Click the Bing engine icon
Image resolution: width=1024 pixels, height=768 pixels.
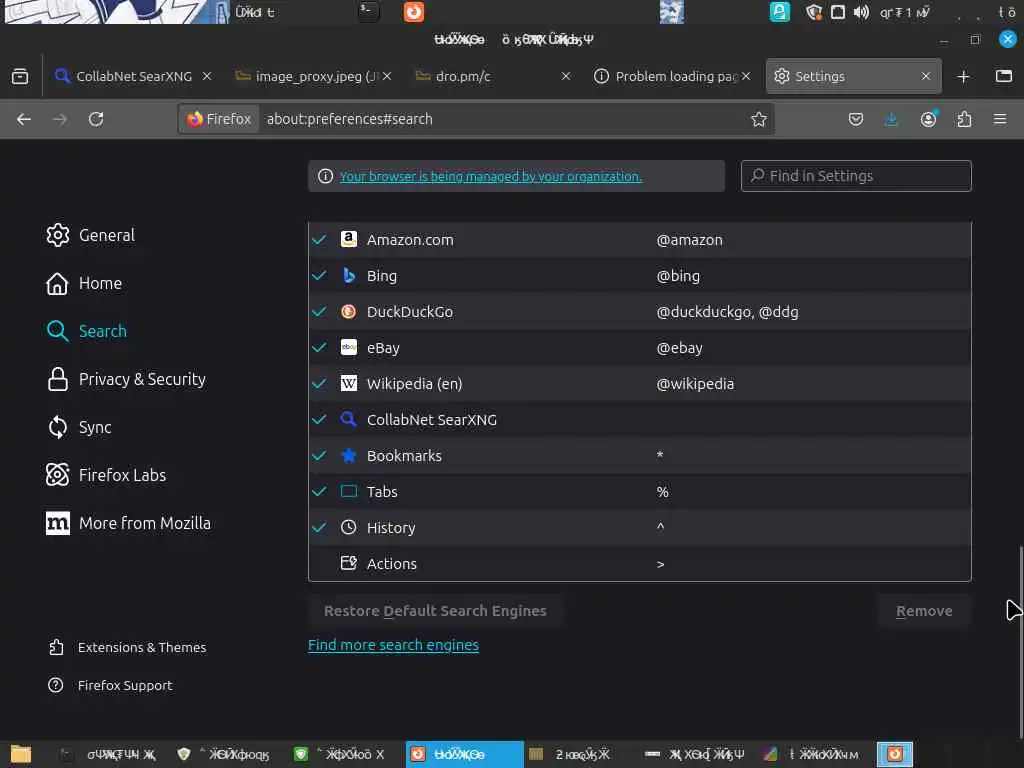click(x=349, y=275)
